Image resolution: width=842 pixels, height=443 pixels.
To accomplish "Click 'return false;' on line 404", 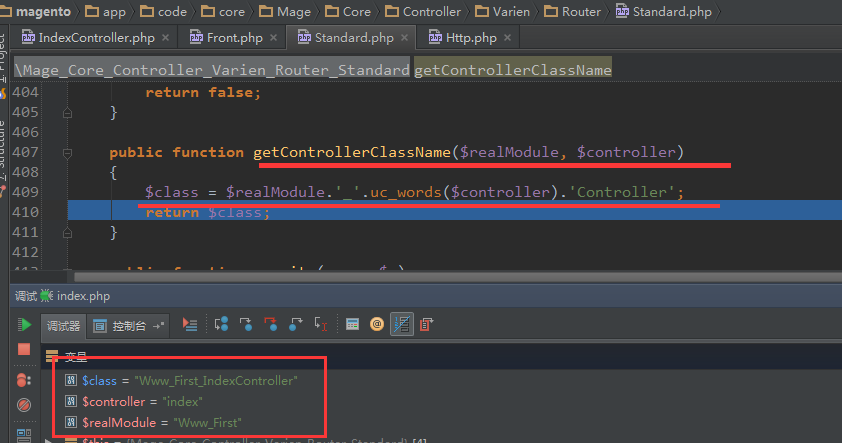I will tap(203, 92).
